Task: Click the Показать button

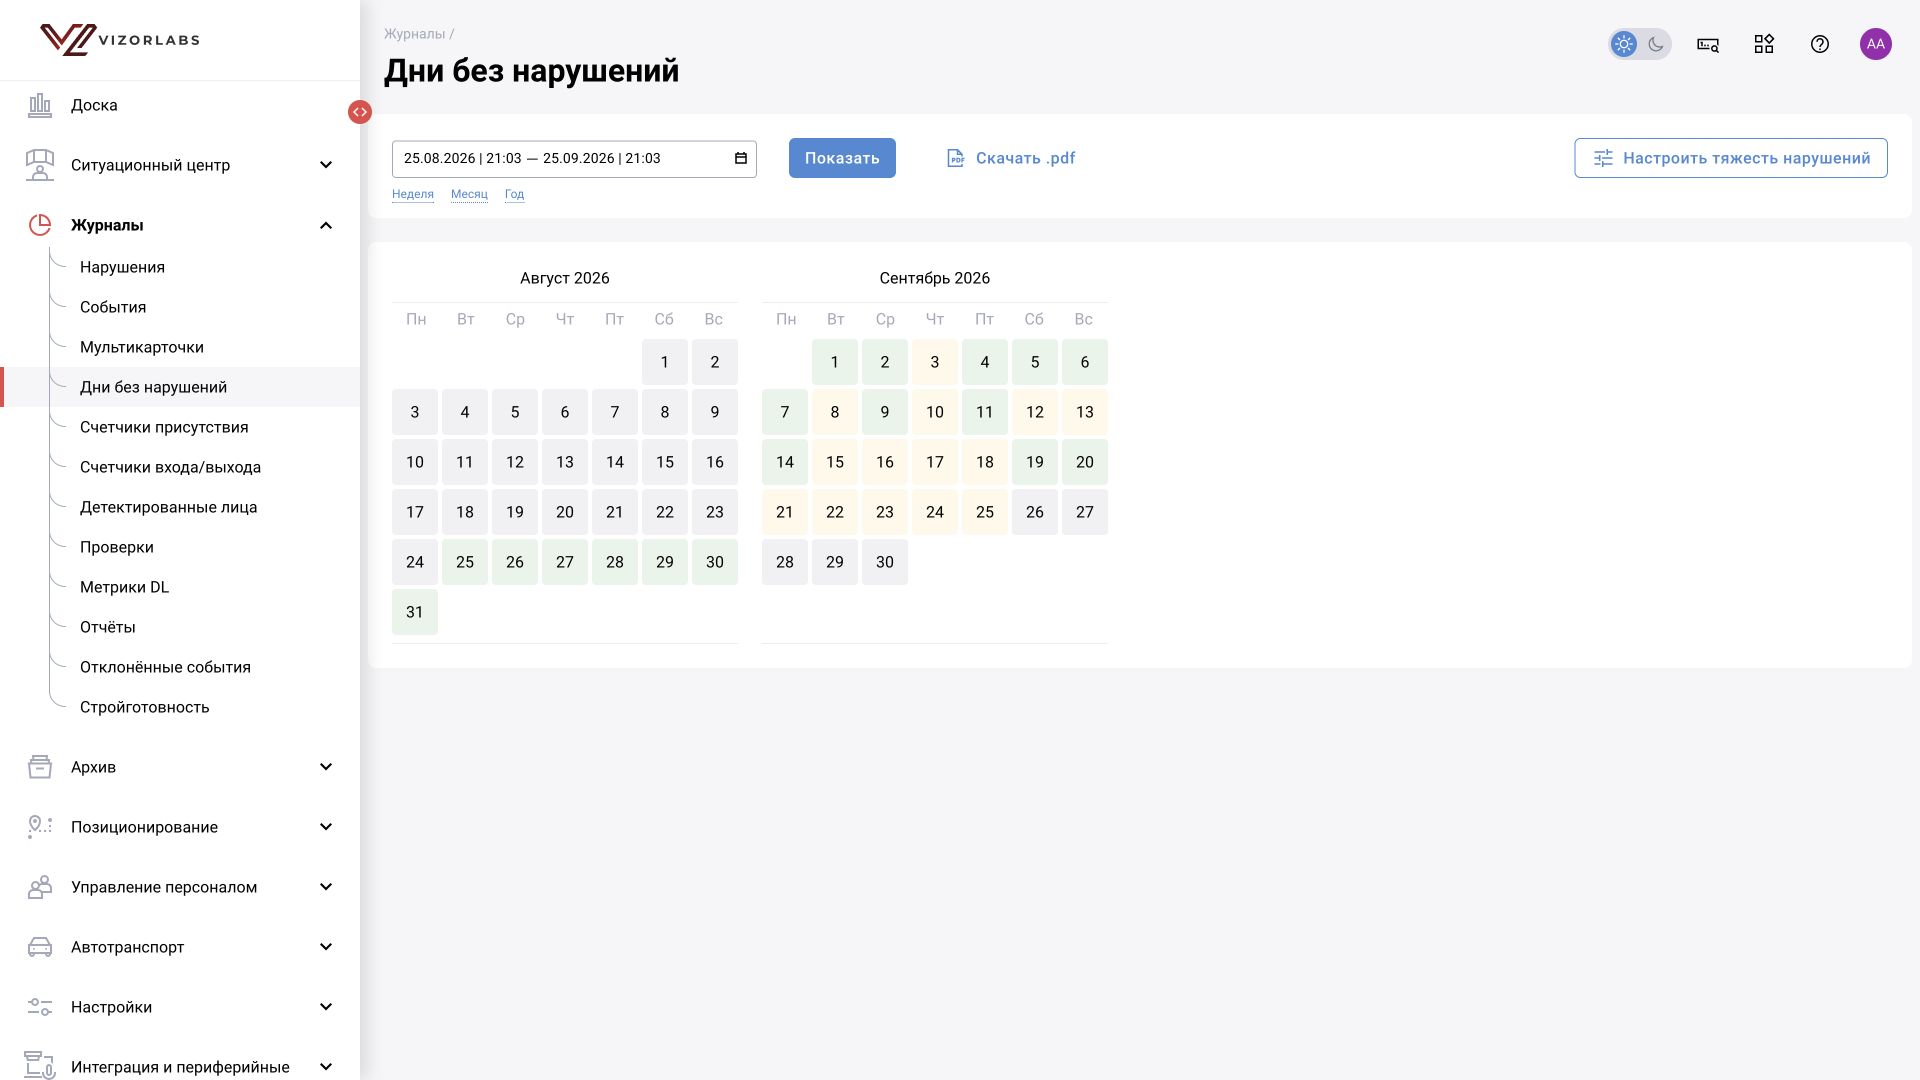Action: click(842, 158)
